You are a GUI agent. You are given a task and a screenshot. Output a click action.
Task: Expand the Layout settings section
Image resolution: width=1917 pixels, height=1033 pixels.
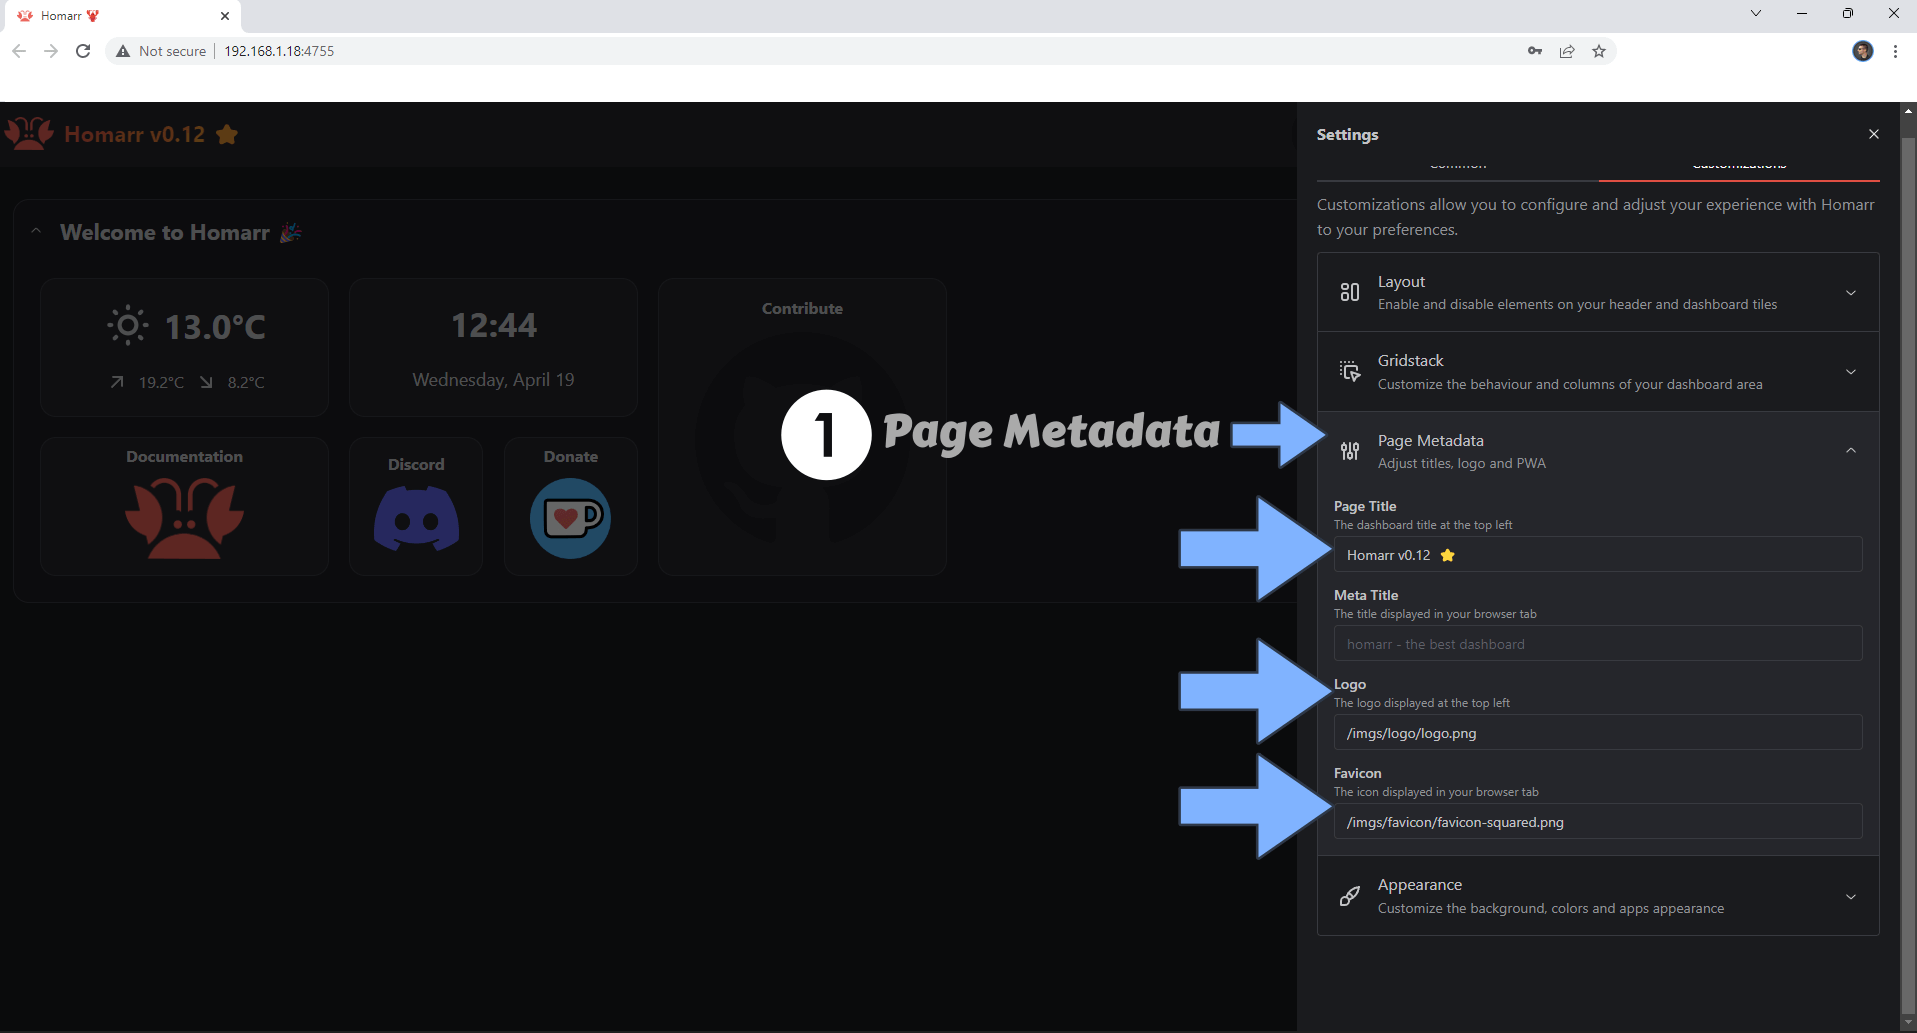click(1597, 292)
